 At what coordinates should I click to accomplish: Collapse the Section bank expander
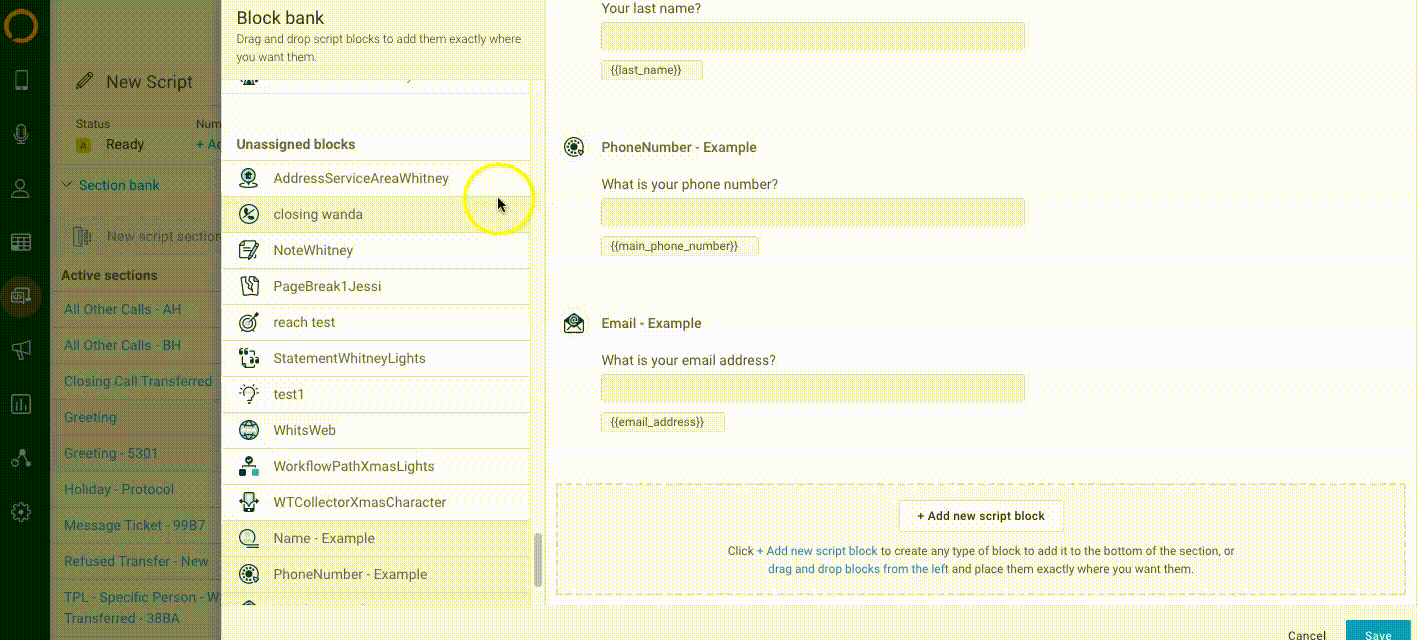coord(67,185)
